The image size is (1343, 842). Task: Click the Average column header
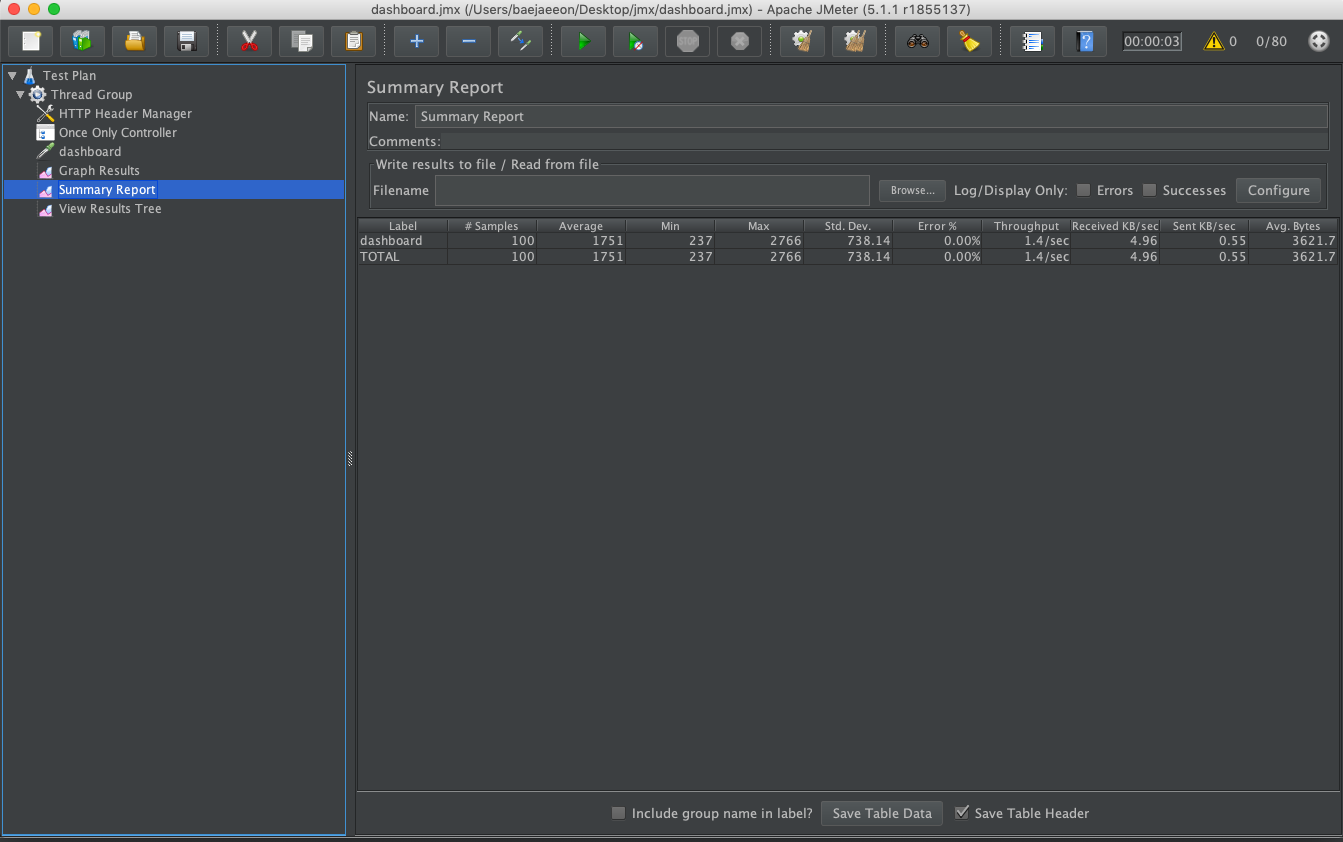(581, 226)
